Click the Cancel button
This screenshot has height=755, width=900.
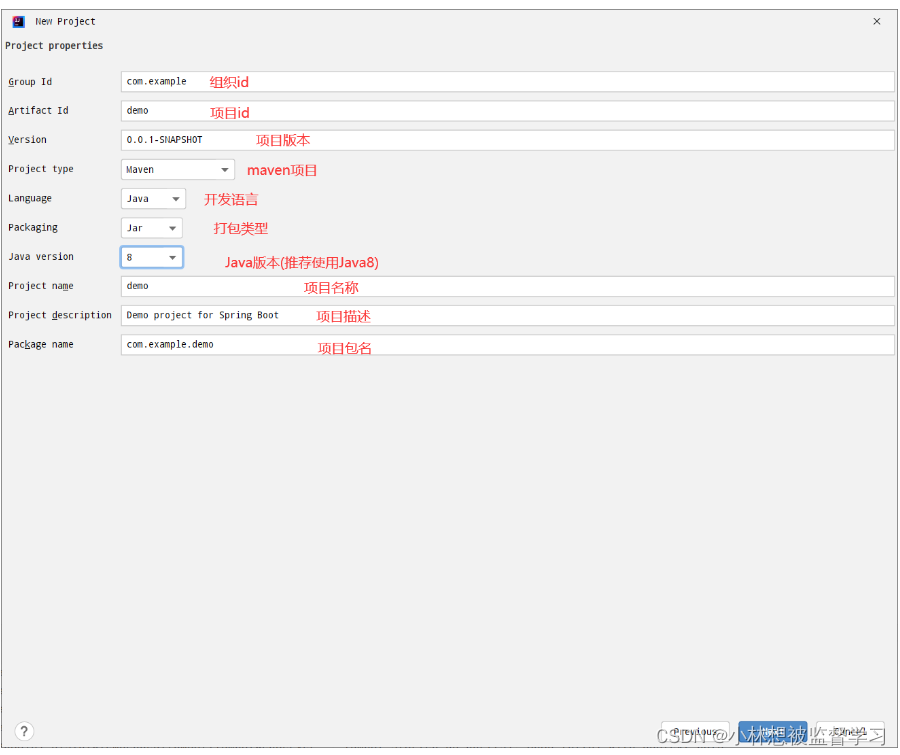pyautogui.click(x=850, y=732)
